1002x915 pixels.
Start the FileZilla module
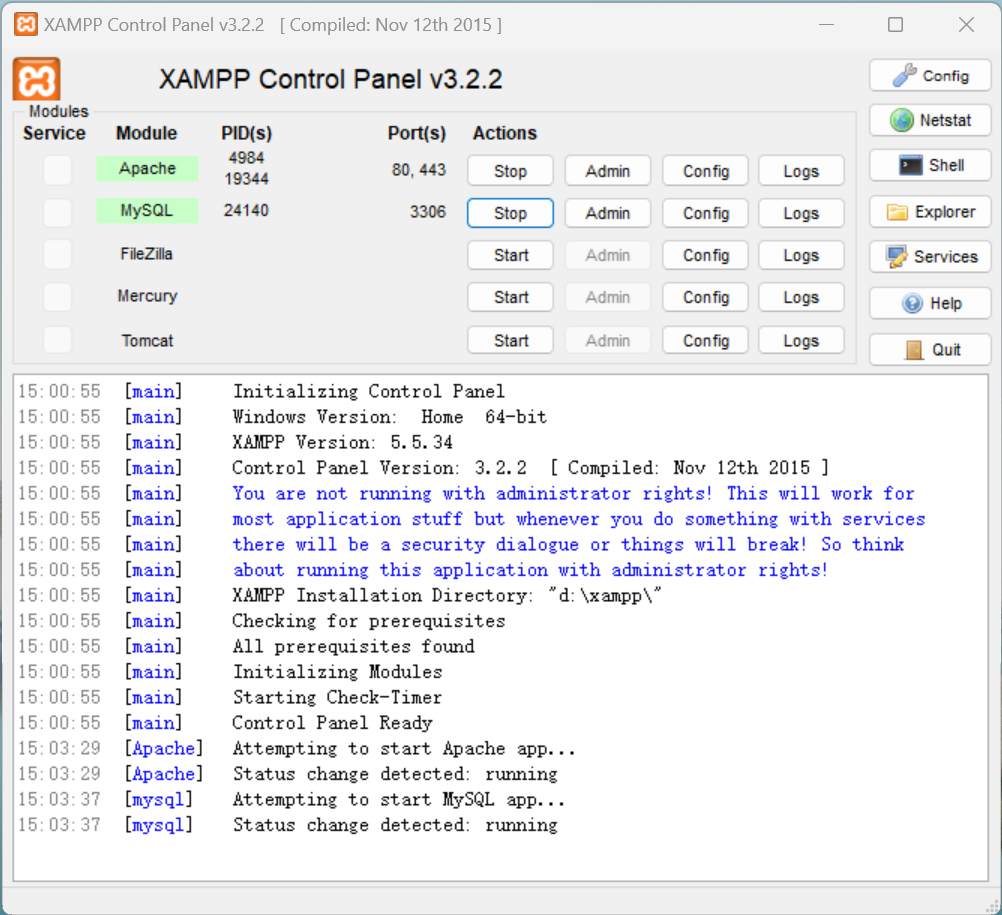pos(510,255)
